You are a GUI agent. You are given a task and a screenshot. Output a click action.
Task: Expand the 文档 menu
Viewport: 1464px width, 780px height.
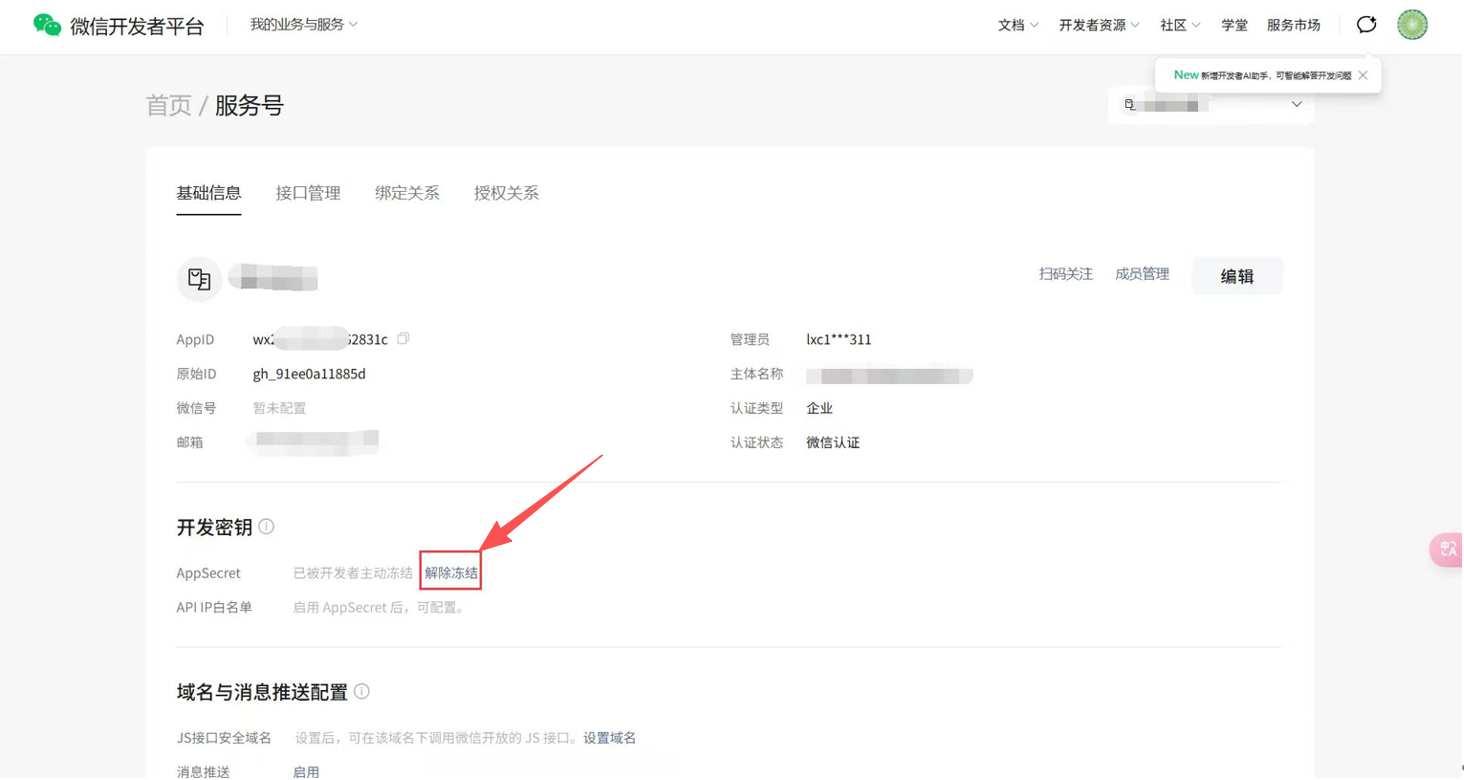coord(1018,25)
